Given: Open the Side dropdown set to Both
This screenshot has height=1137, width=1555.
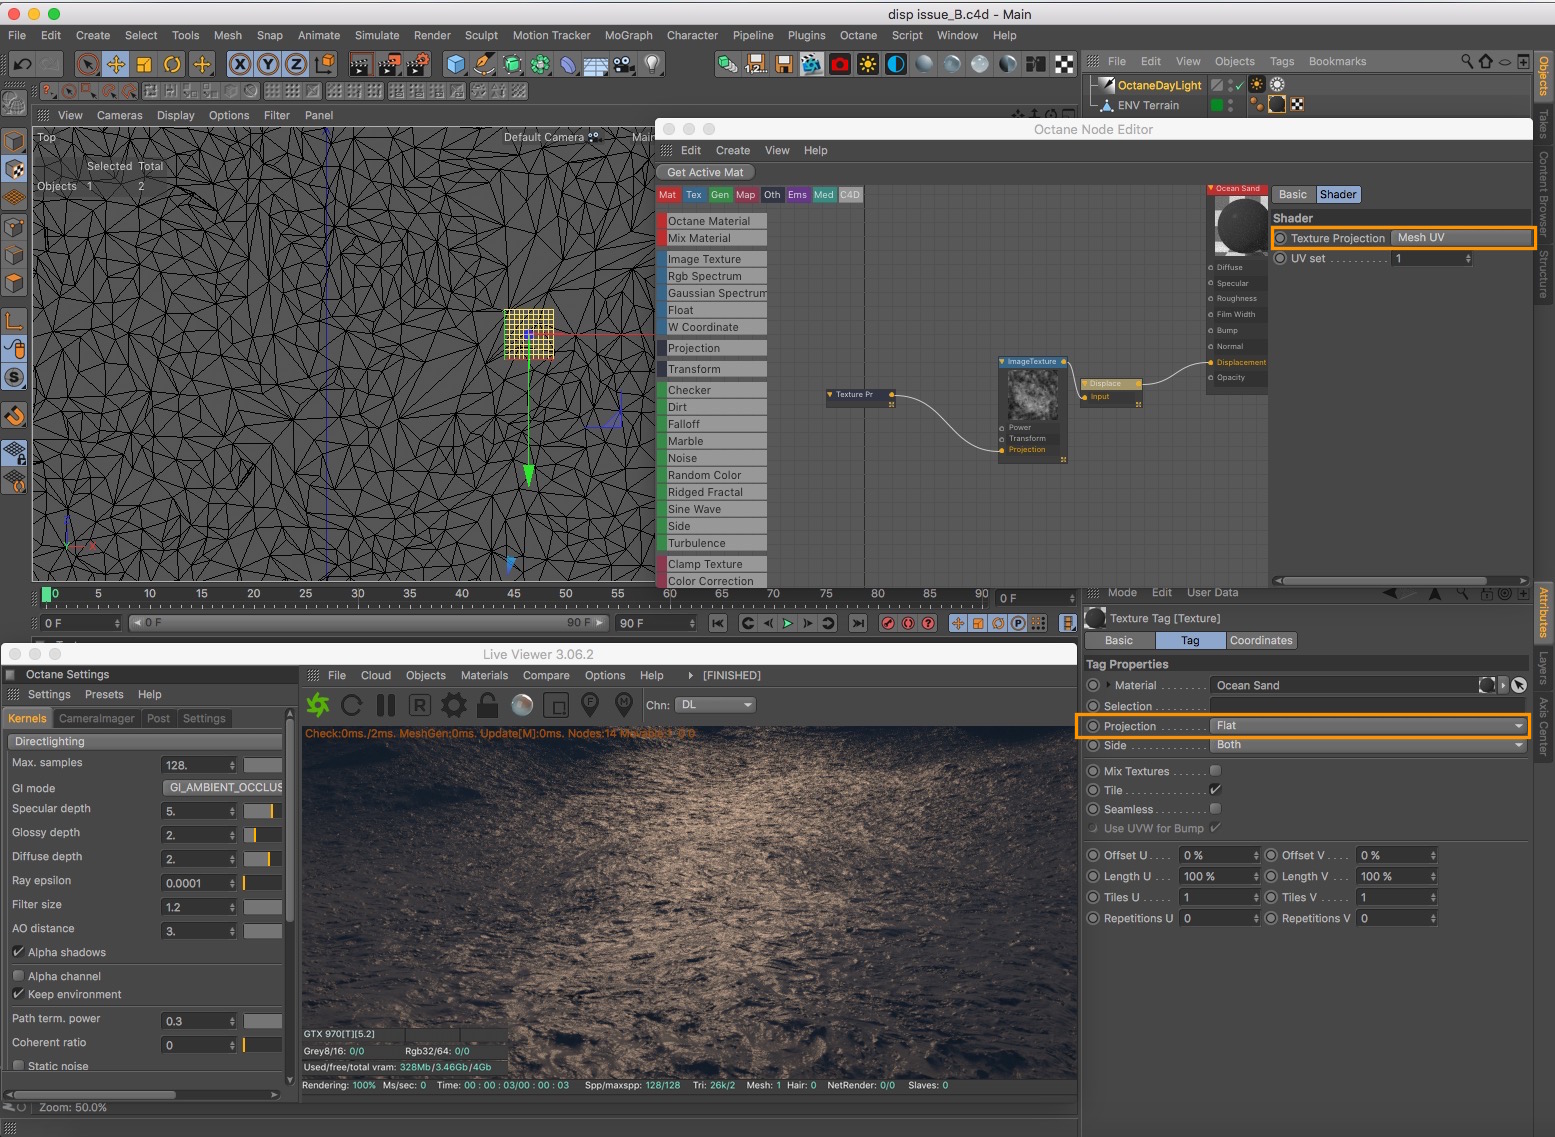Looking at the screenshot, I should click(x=1367, y=745).
